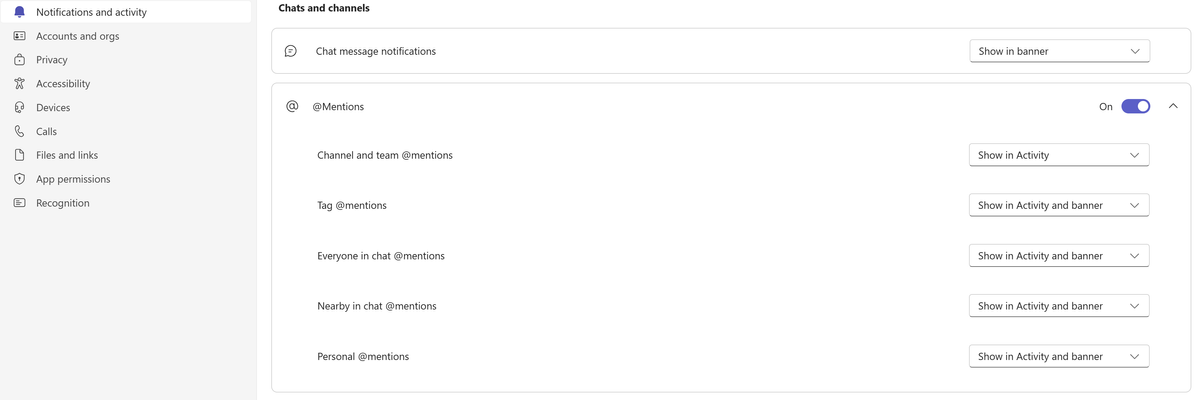Click the @Mentions row label
The height and width of the screenshot is (400, 1200).
click(x=338, y=106)
